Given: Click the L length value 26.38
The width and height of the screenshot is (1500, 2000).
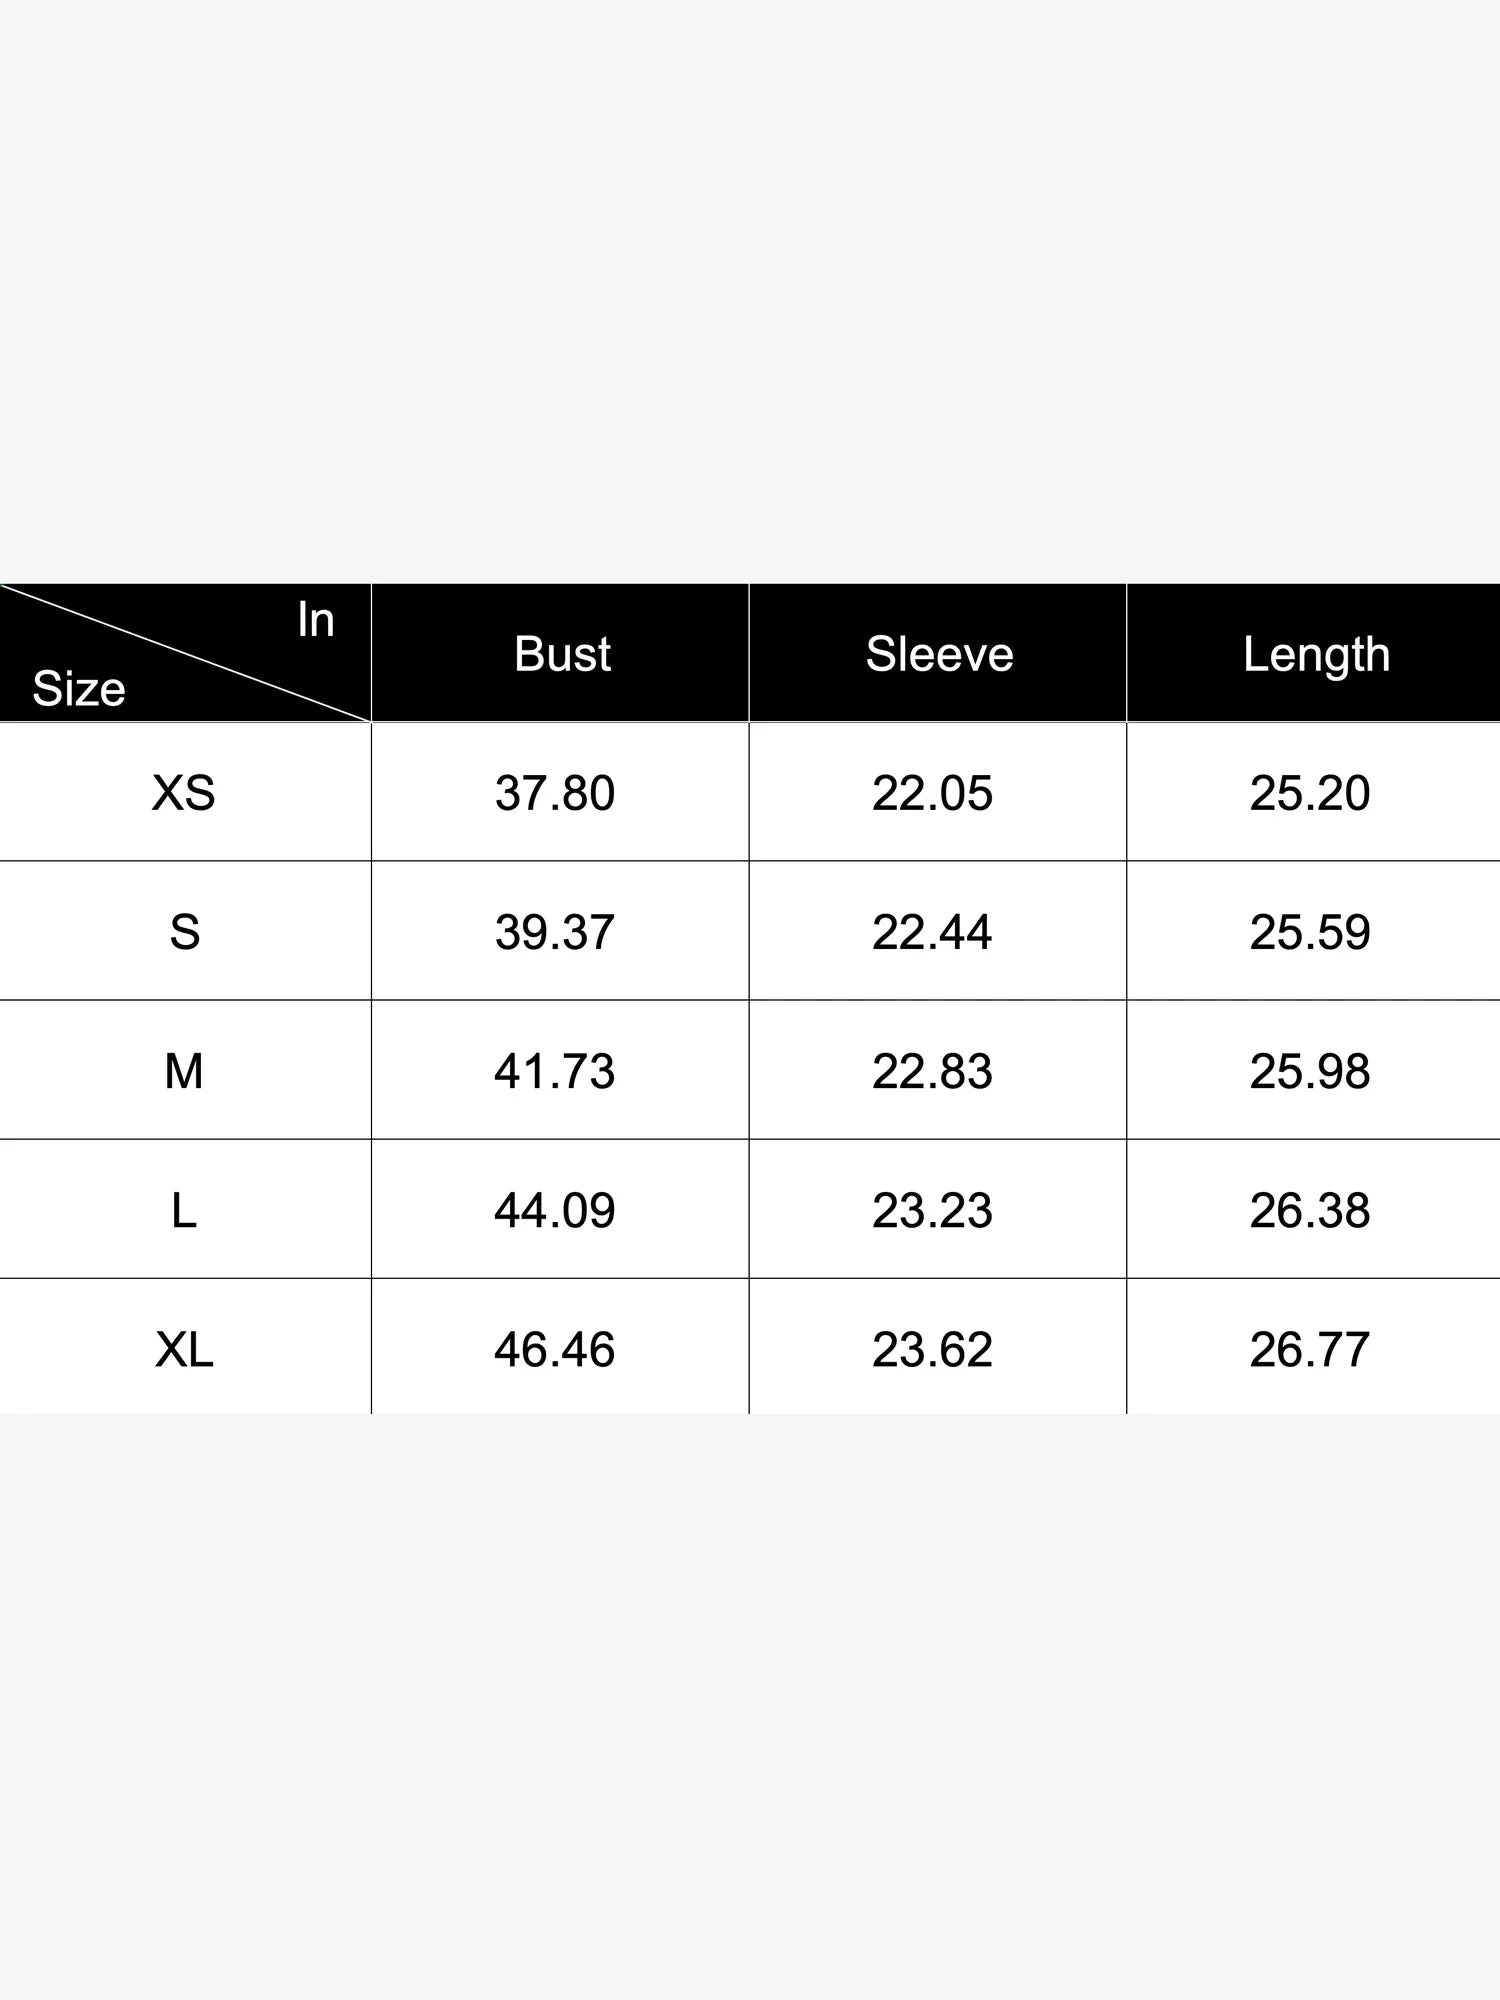Looking at the screenshot, I should (x=1310, y=1210).
